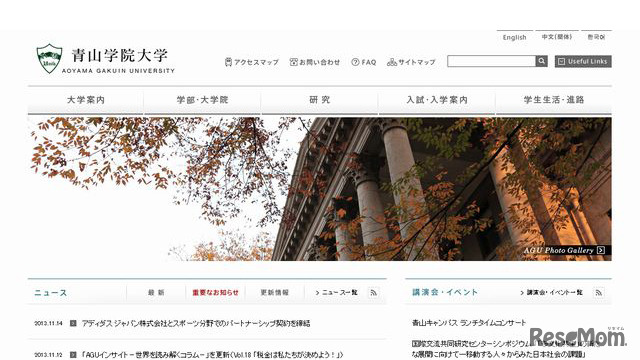Open the FAQ link
Viewport: 640px width, 360px height.
click(x=369, y=62)
